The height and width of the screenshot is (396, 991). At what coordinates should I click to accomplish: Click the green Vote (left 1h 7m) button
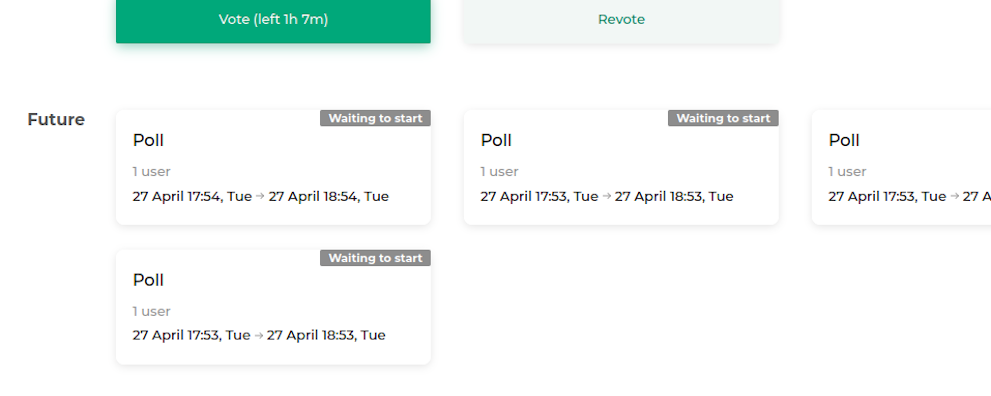click(x=273, y=20)
